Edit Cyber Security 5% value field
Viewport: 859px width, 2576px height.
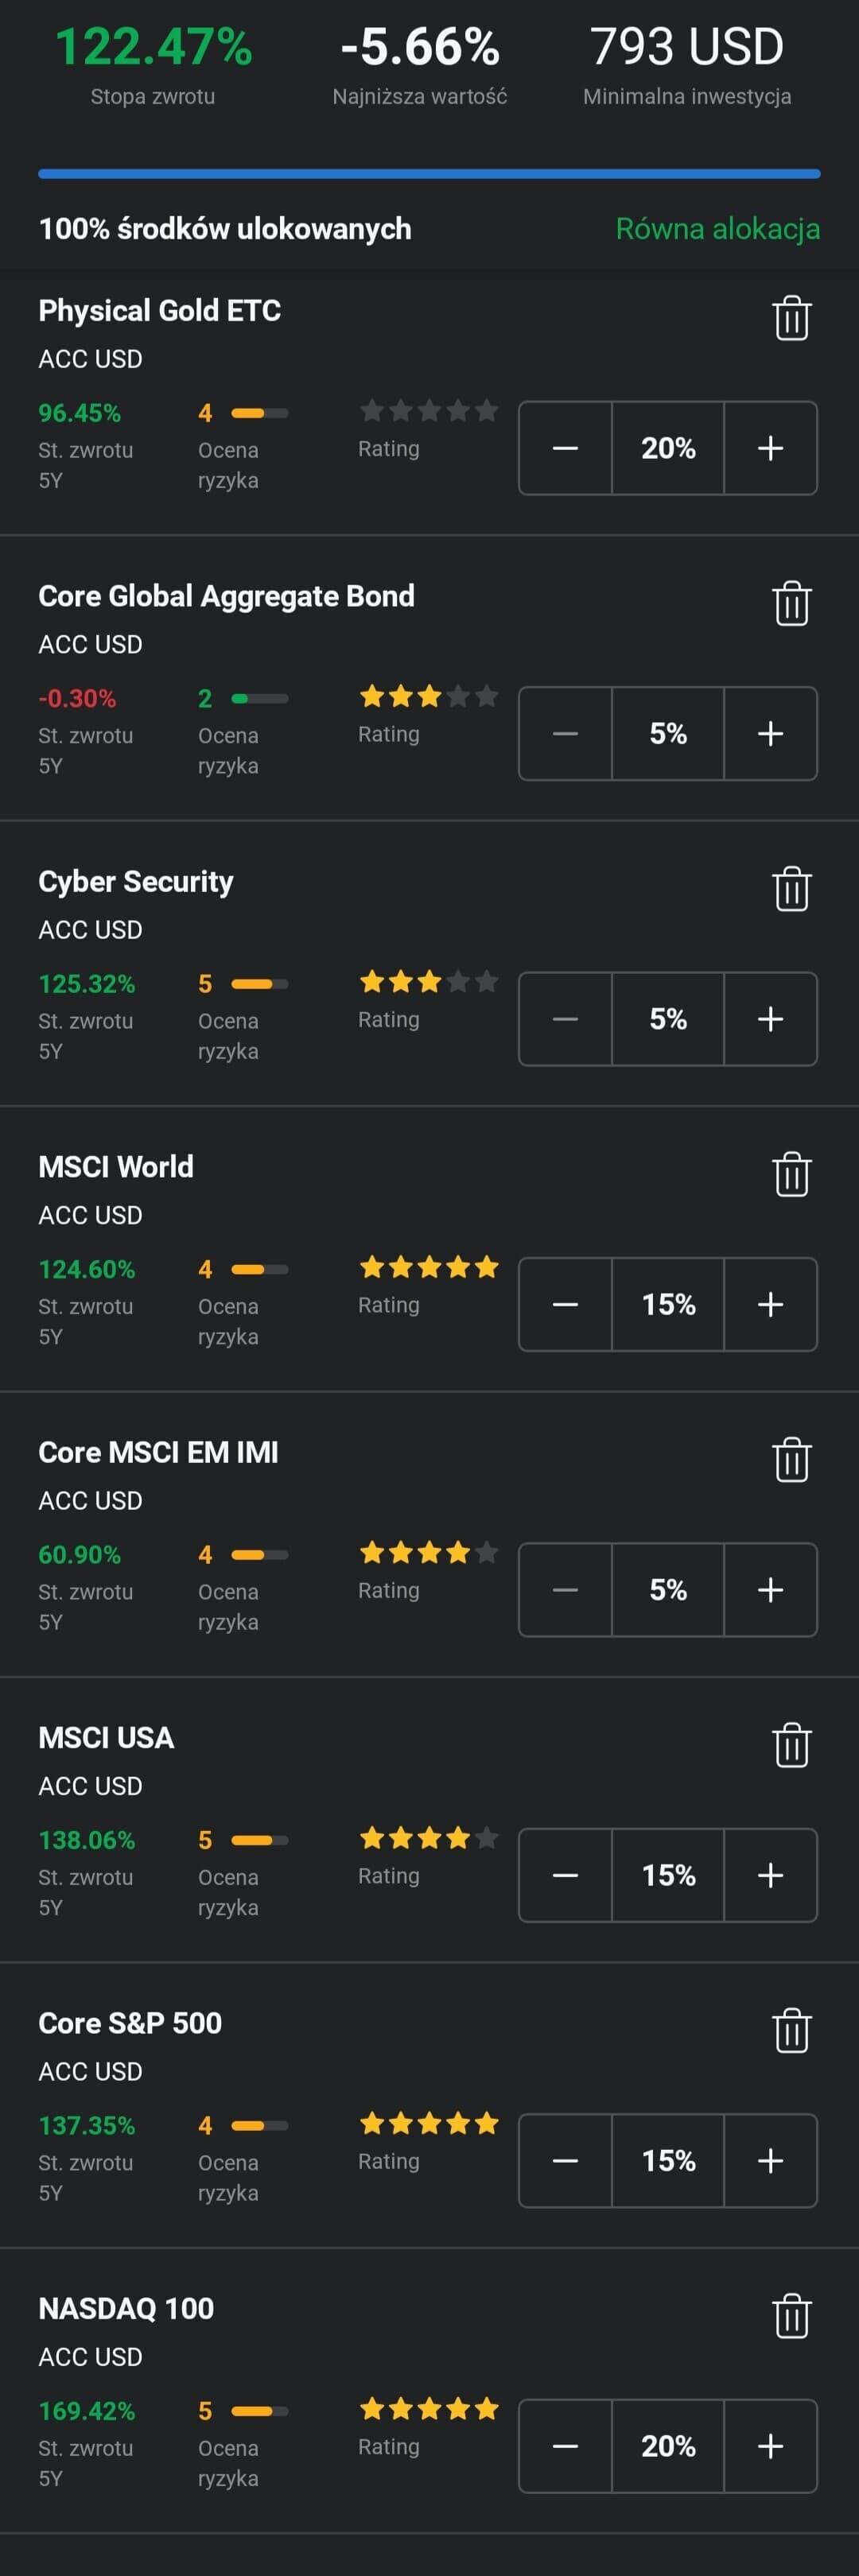tap(668, 1019)
